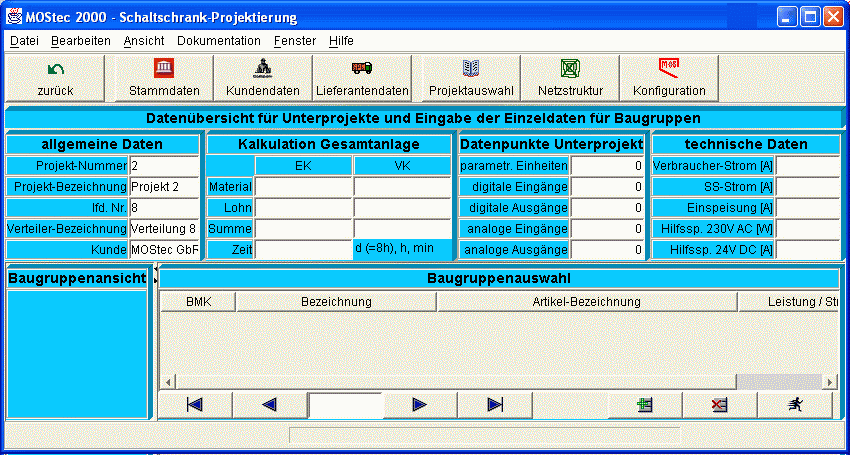Go to the next record
Image resolution: width=850 pixels, height=457 pixels.
click(420, 404)
